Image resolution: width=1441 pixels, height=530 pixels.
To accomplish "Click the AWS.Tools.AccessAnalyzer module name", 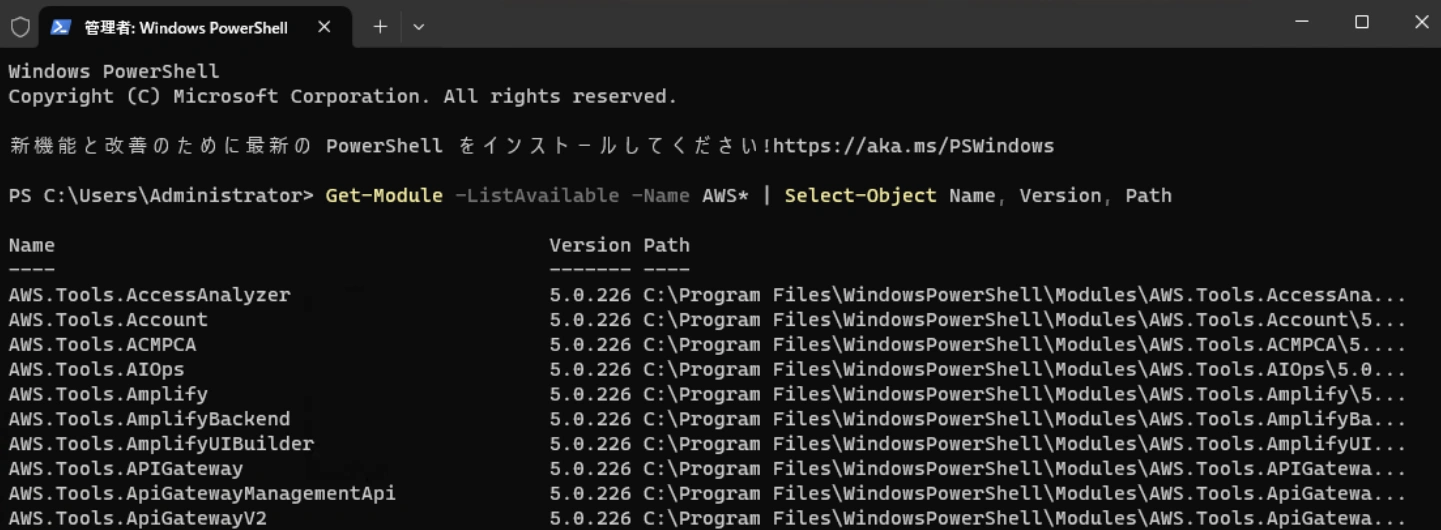I will (149, 295).
